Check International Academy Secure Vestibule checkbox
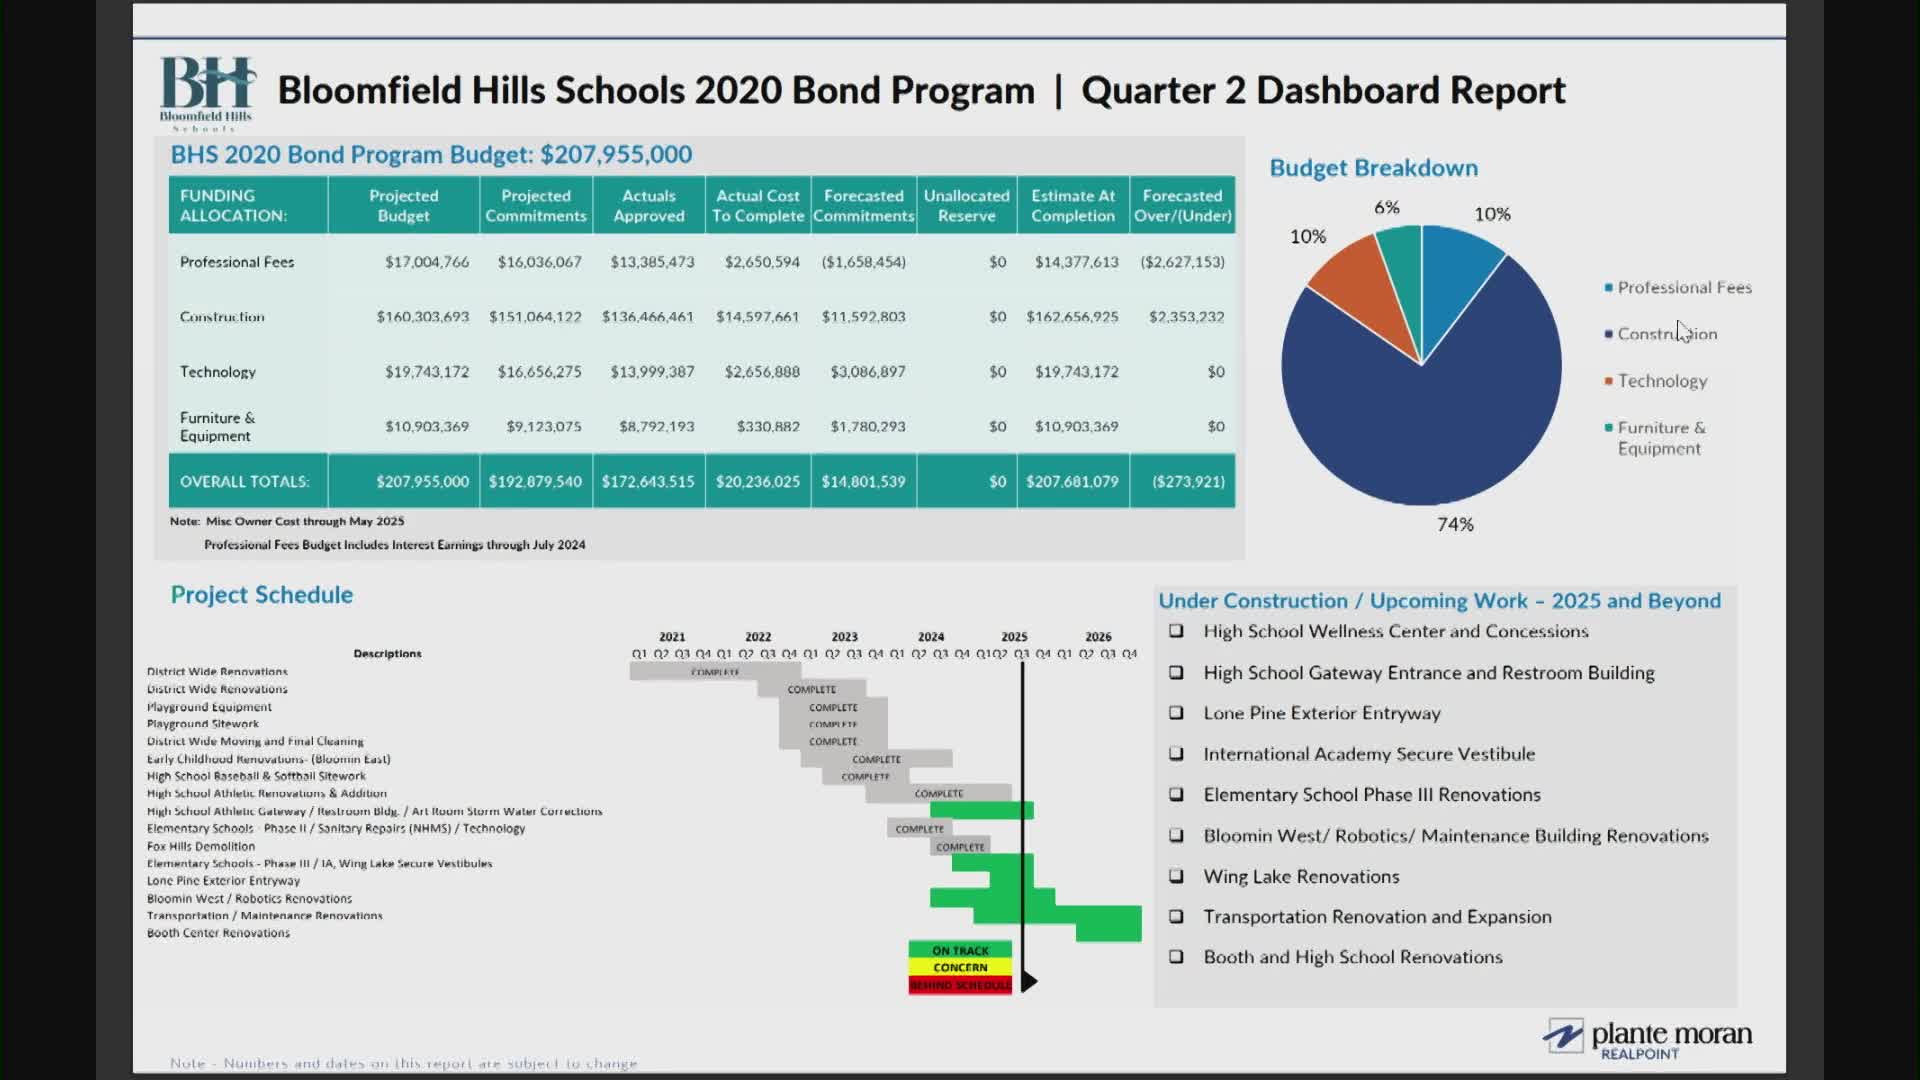Image resolution: width=1920 pixels, height=1080 pixels. (1176, 754)
